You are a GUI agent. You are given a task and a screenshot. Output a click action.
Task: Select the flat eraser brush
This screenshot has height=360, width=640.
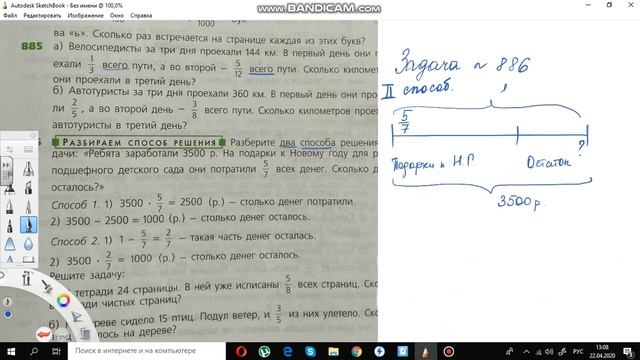[x=28, y=260]
